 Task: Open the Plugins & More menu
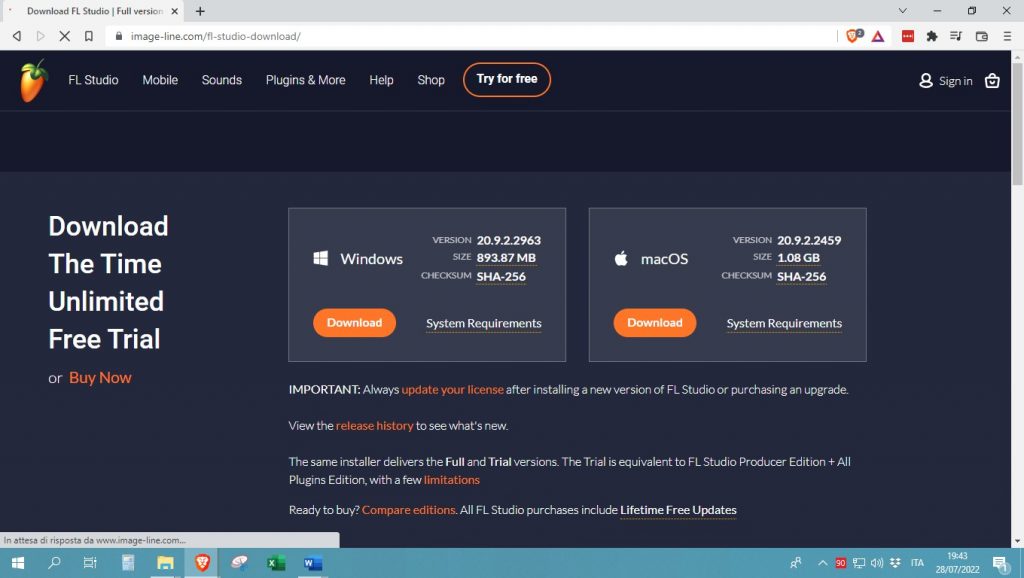pyautogui.click(x=305, y=80)
